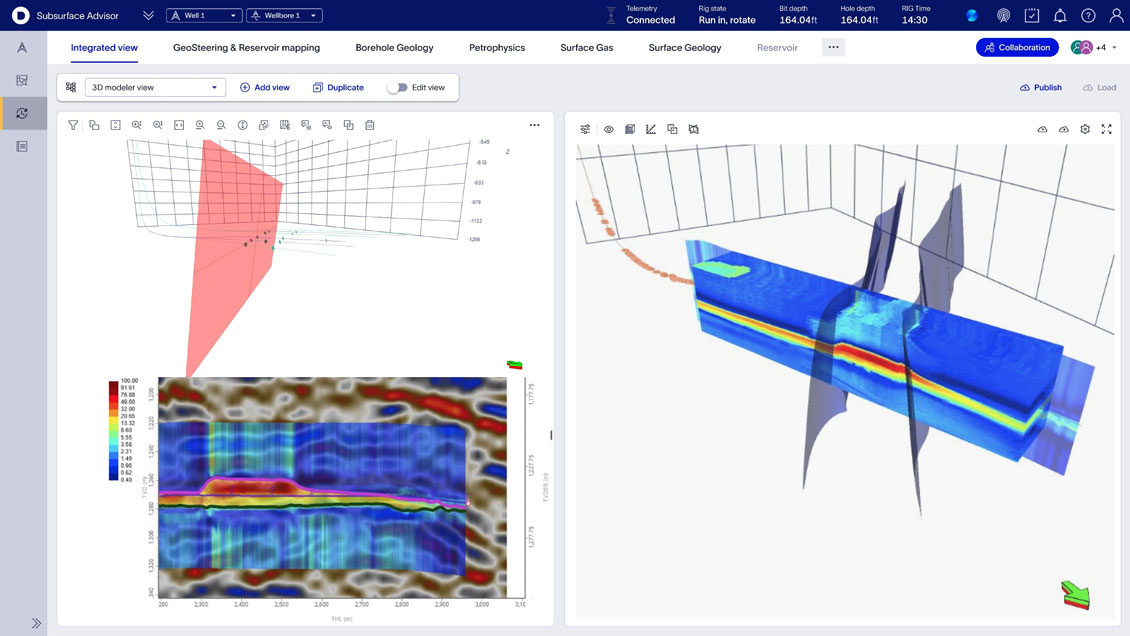Click the Publish button
The height and width of the screenshot is (636, 1130).
[1041, 87]
